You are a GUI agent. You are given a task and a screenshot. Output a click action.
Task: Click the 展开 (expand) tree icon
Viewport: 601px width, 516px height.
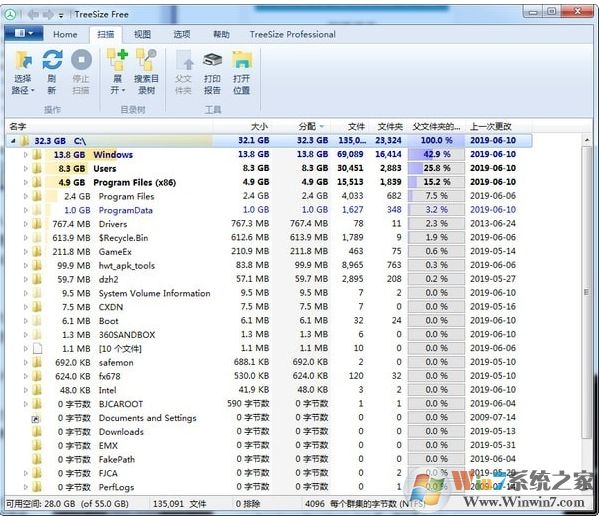pos(117,60)
